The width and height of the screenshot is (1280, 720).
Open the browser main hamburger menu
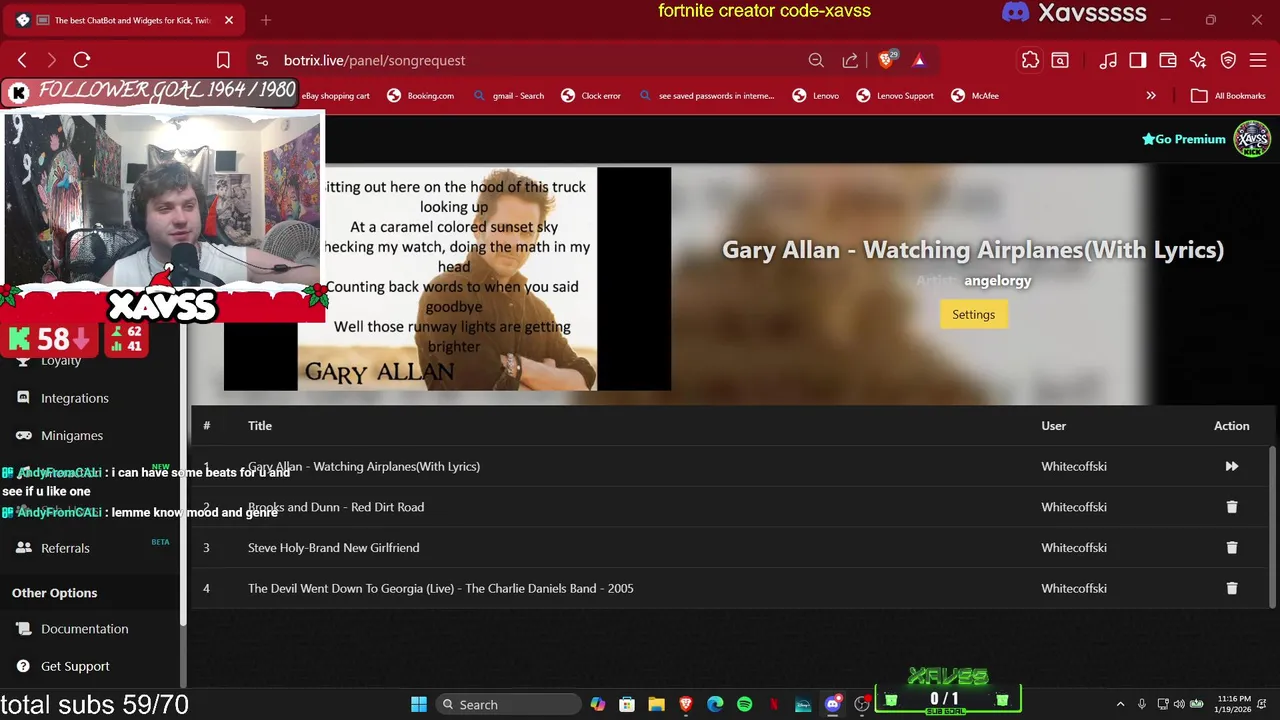click(x=1258, y=60)
